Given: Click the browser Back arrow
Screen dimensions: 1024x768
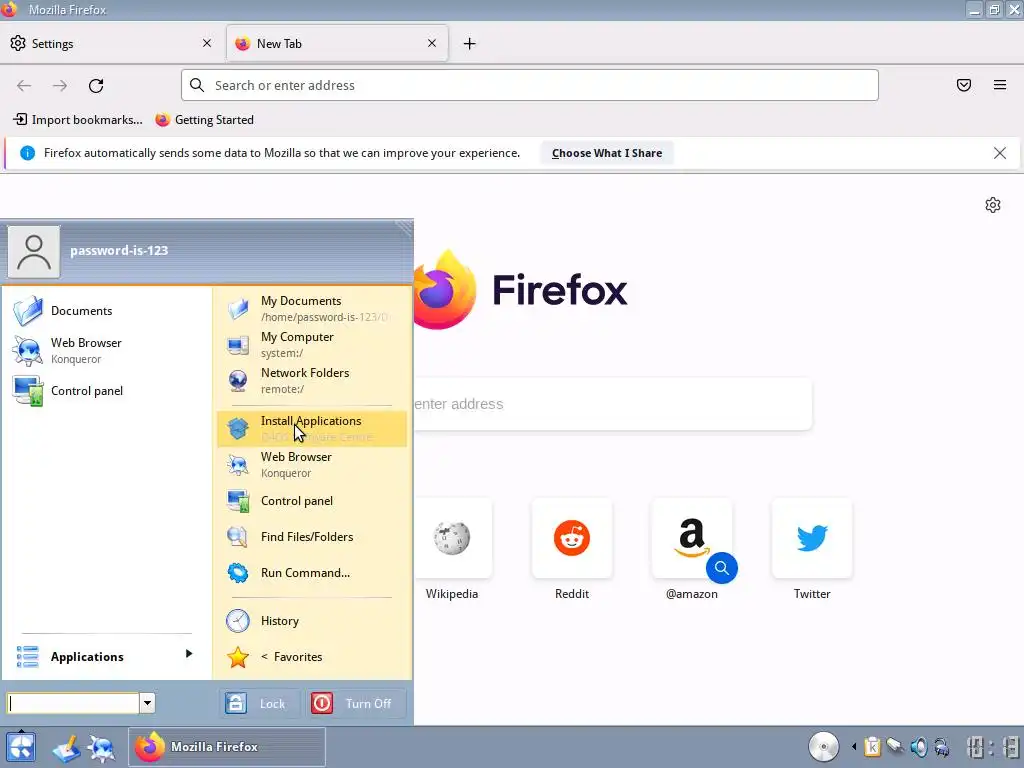Looking at the screenshot, I should coord(24,86).
